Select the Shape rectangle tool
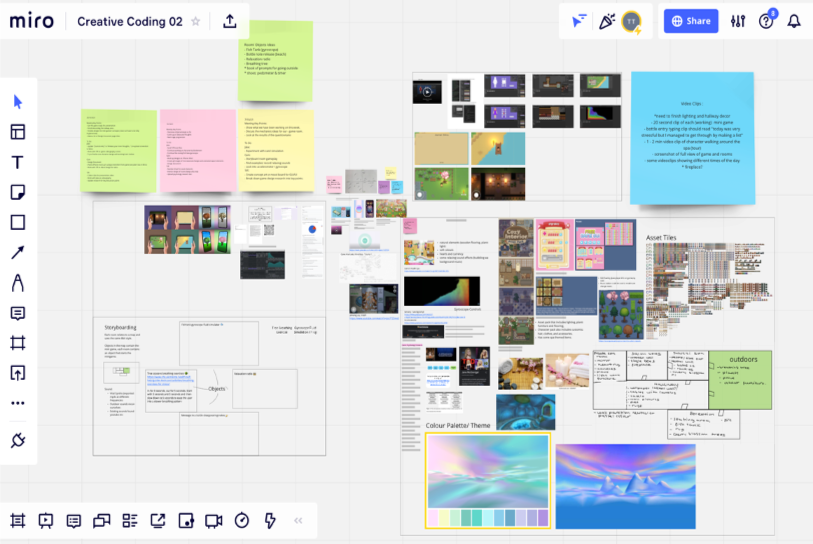This screenshot has width=813, height=544. click(x=18, y=222)
